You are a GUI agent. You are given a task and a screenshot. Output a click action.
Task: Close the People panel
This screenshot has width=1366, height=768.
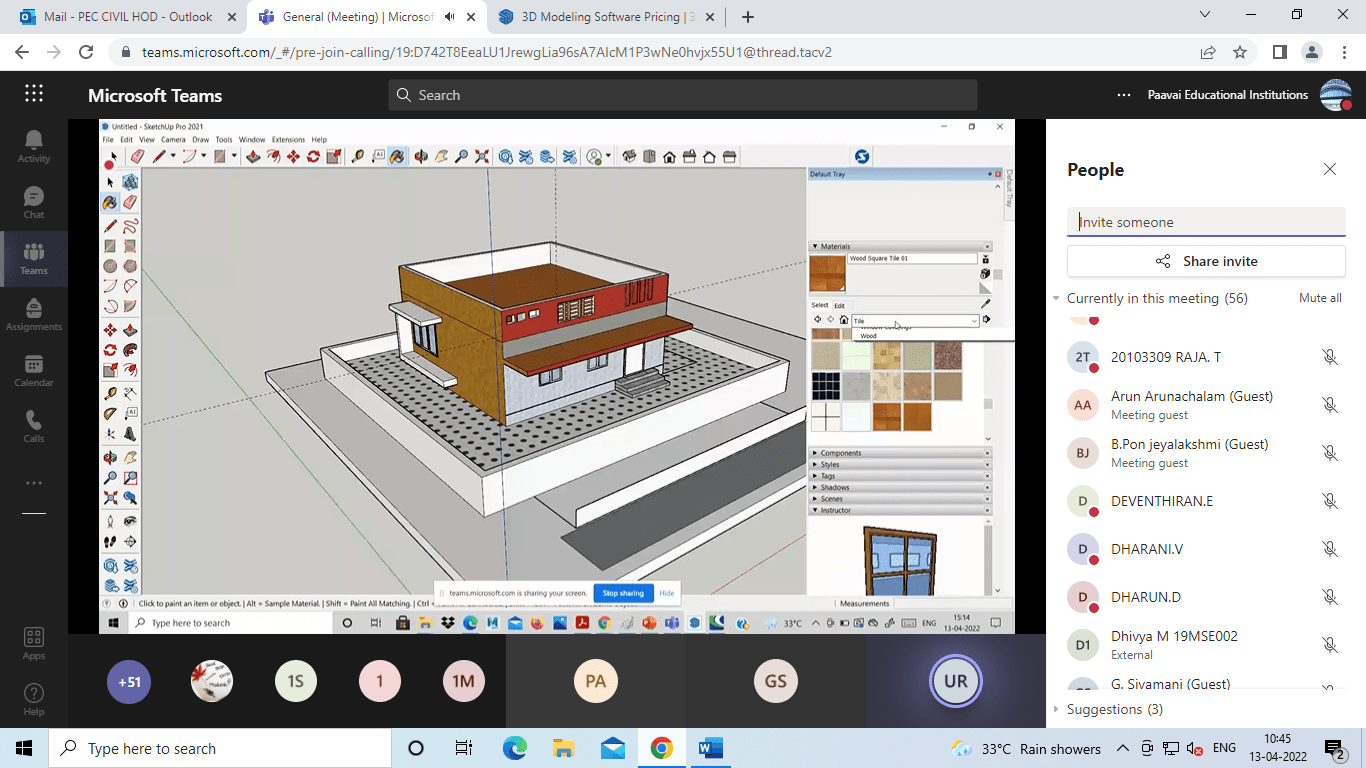coord(1329,170)
